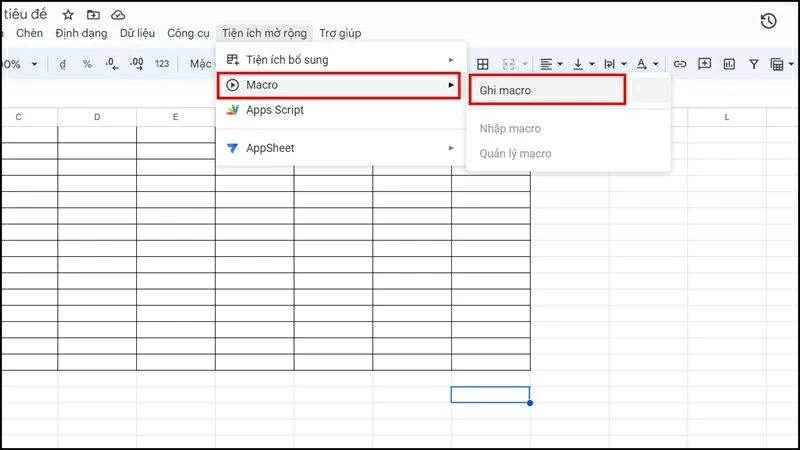This screenshot has height=450, width=800.
Task: Insert a chart using the chart icon
Action: tap(729, 64)
